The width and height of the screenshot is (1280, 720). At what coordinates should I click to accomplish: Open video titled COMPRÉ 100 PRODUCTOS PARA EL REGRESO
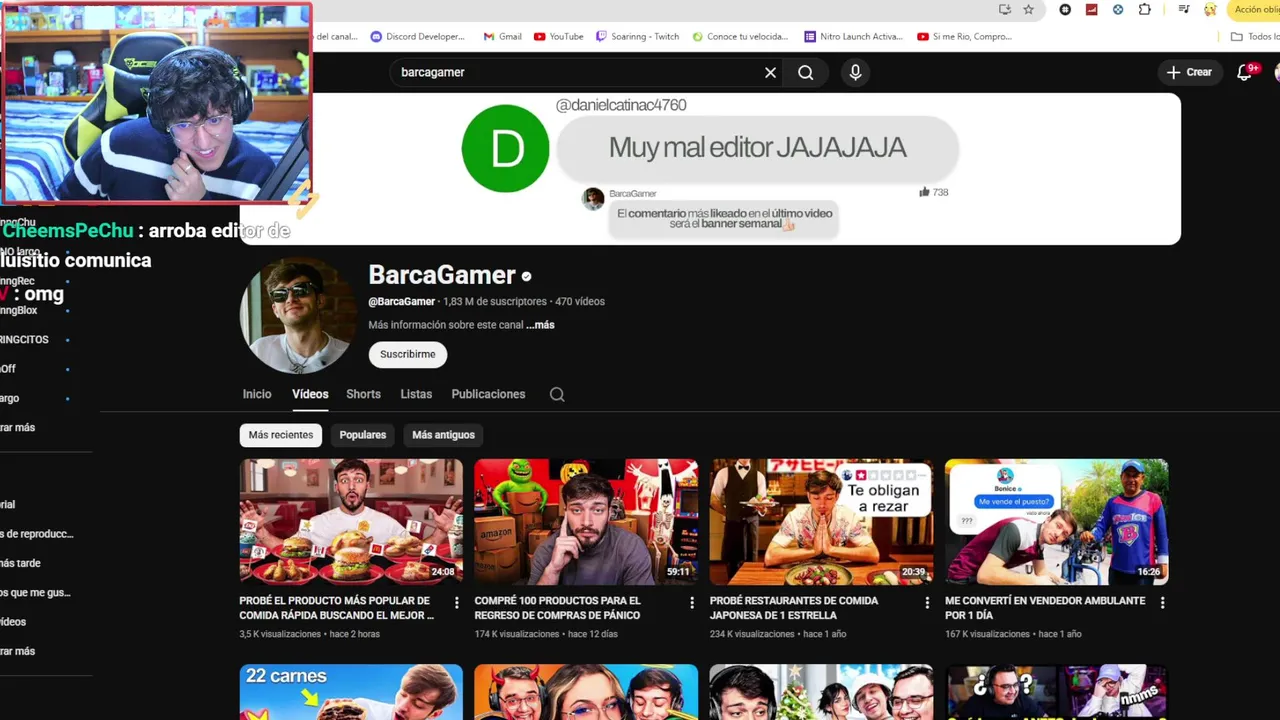coord(558,608)
